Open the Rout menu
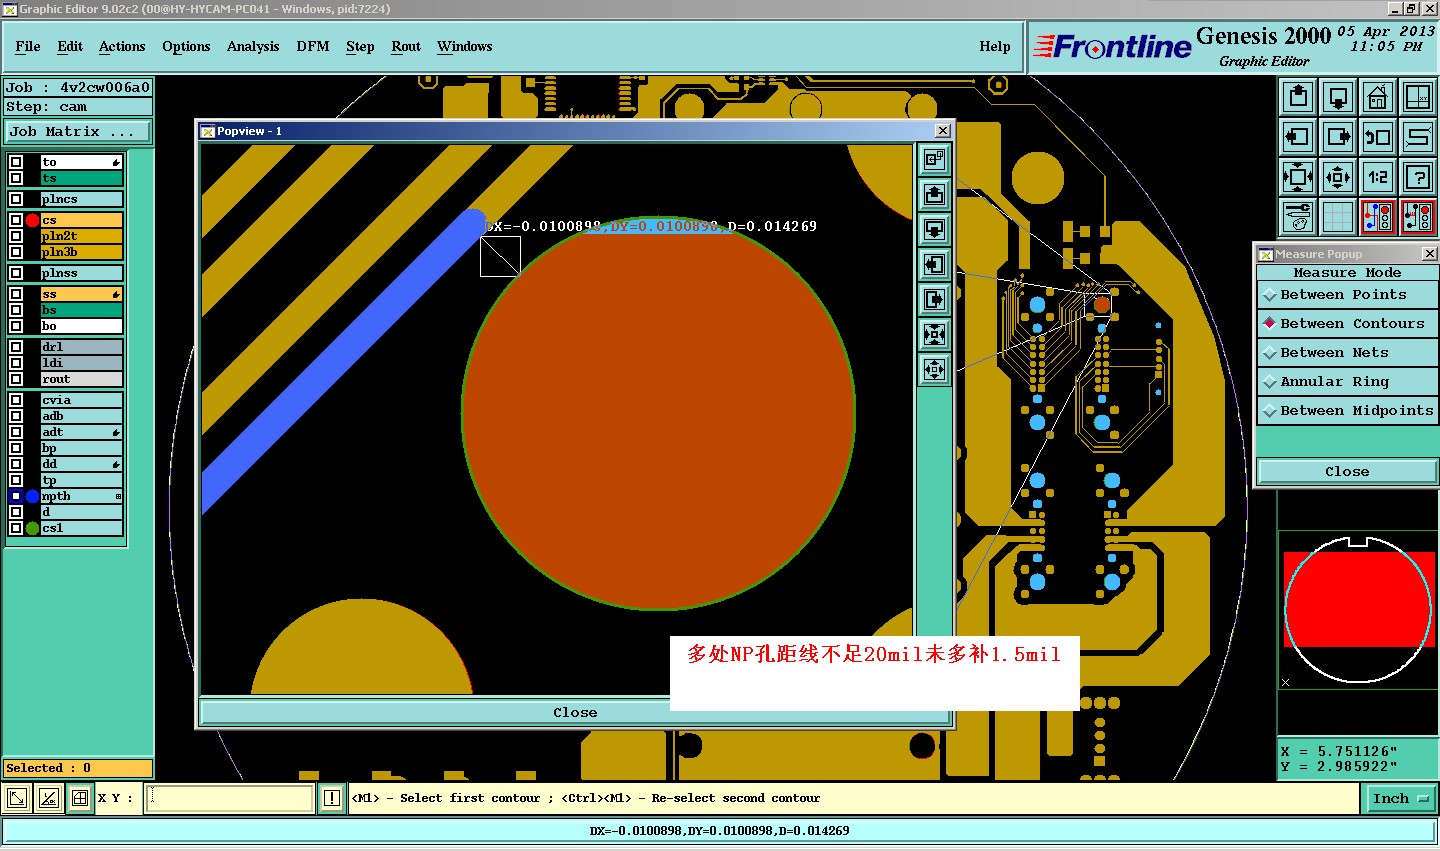 tap(406, 47)
